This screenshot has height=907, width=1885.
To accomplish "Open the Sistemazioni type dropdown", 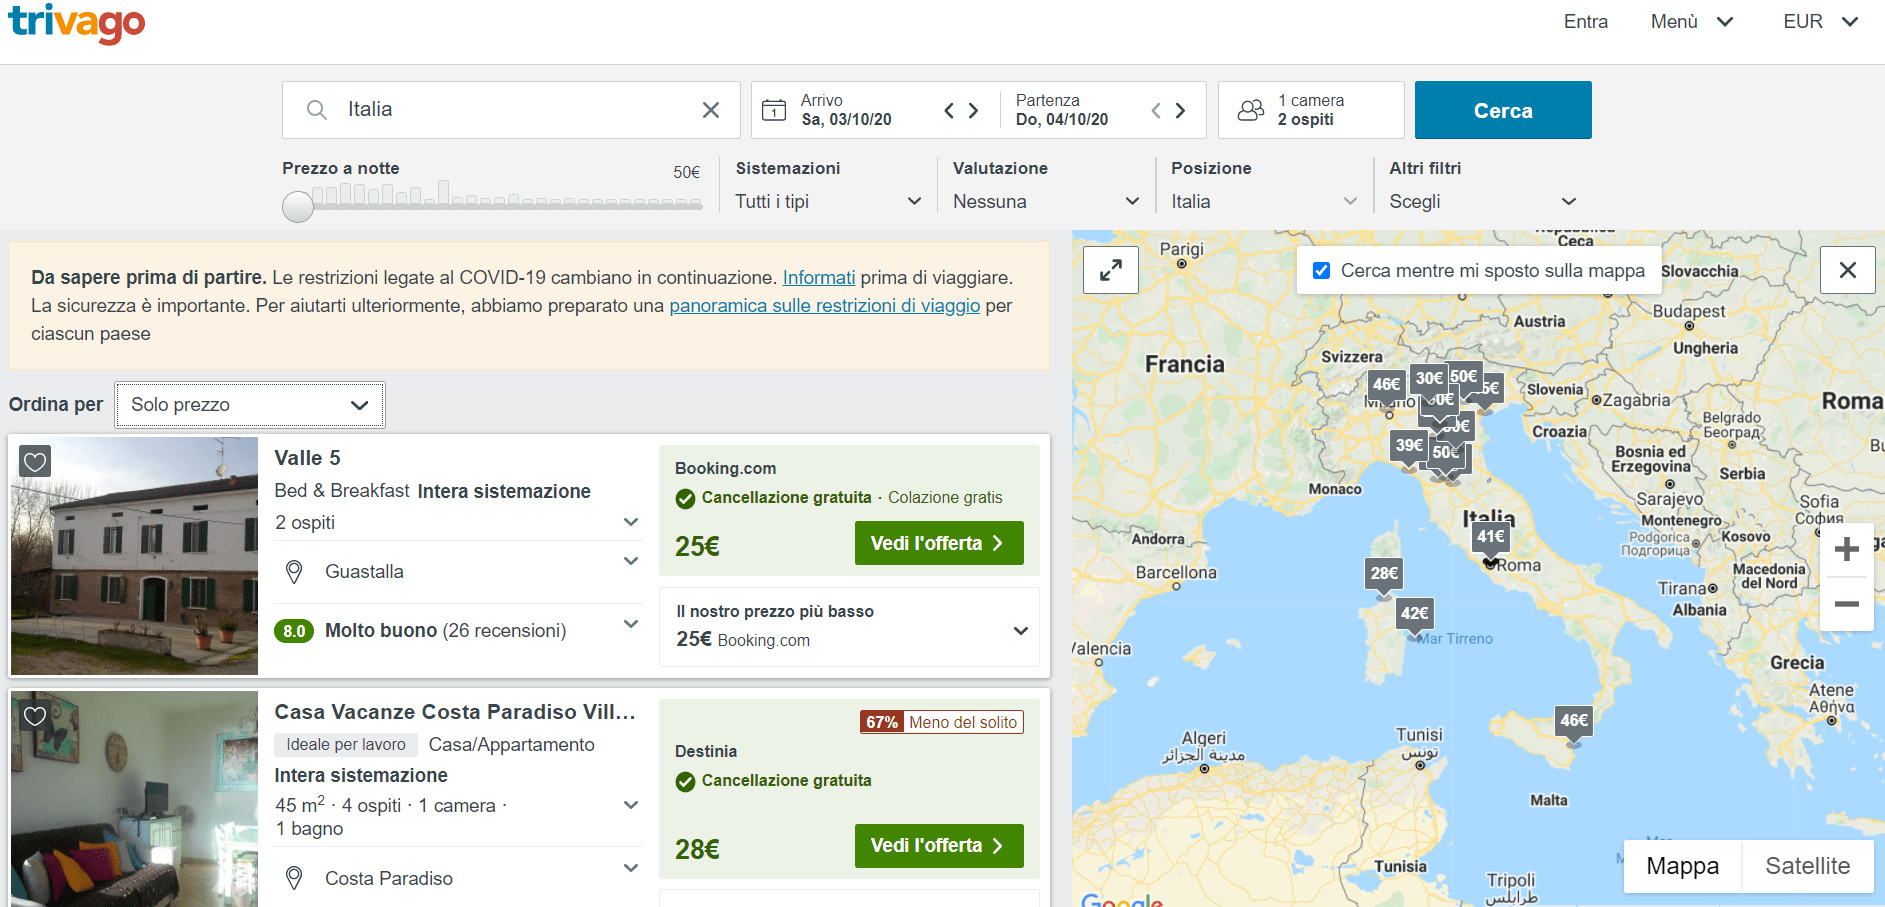I will pos(828,201).
